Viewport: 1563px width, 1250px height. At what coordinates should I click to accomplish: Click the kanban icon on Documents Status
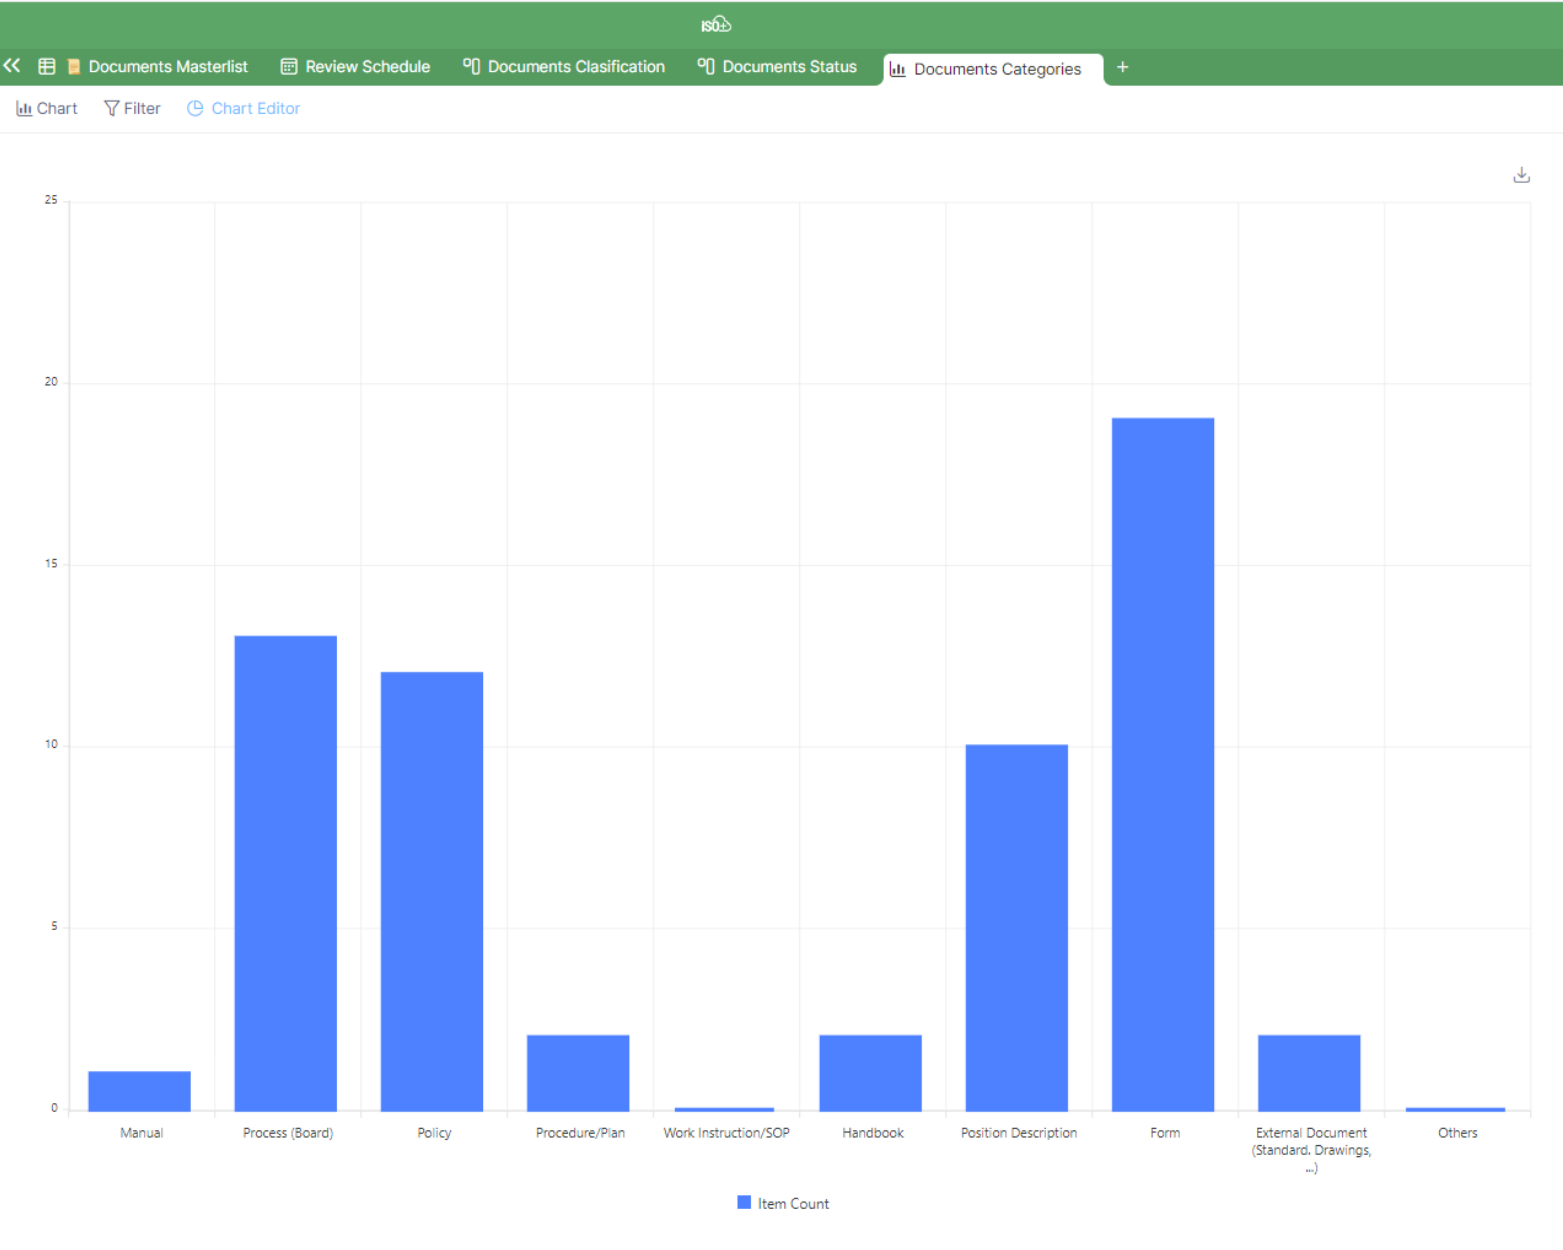tap(706, 67)
